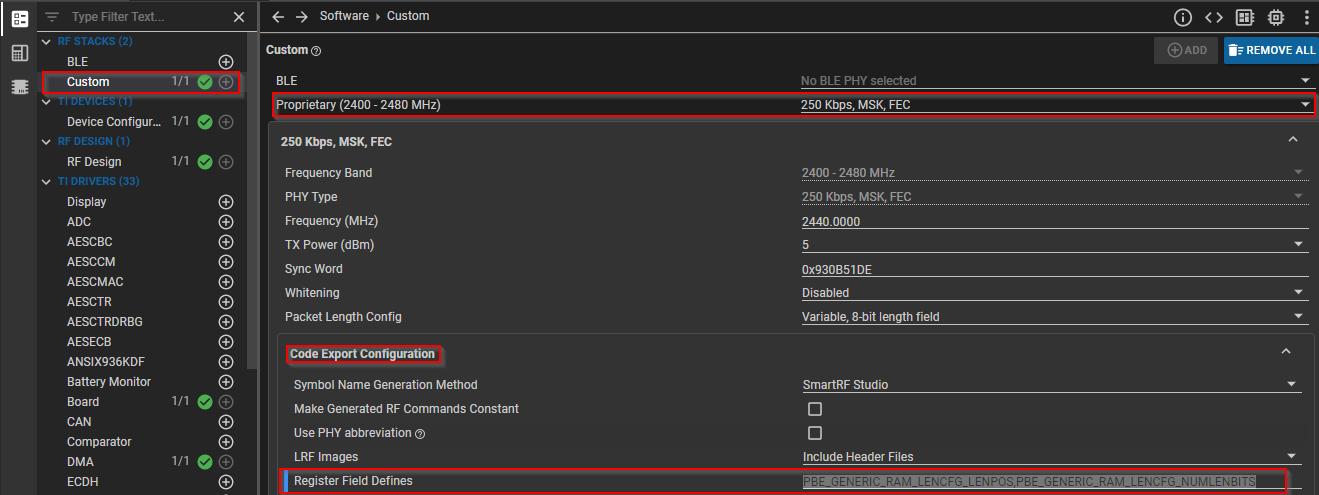1319x495 pixels.
Task: Collapse the Code Export Configuration section
Action: pyautogui.click(x=1286, y=352)
